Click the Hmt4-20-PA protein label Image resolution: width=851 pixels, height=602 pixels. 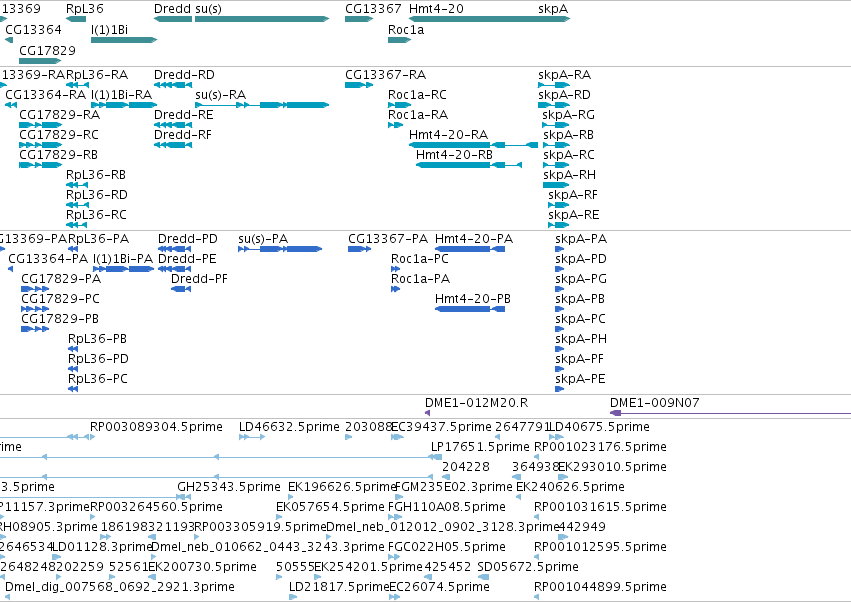pos(474,239)
